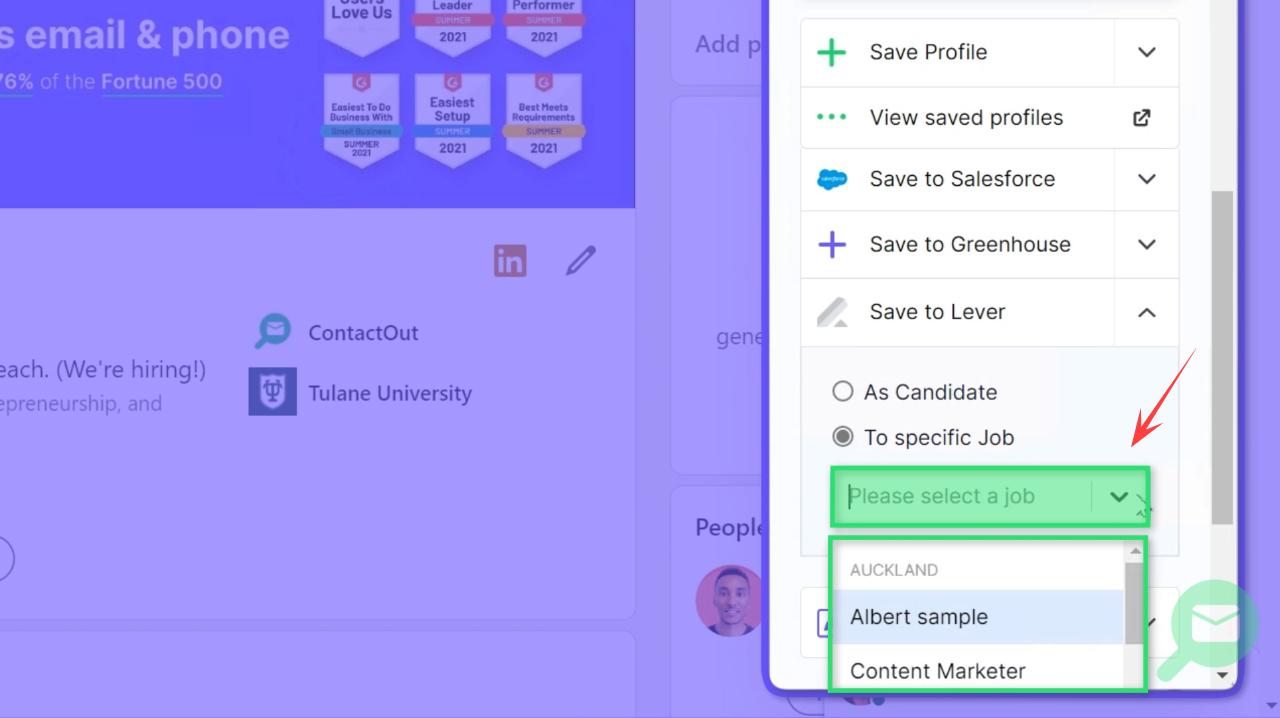Click the Best Meets Requirements badge
The height and width of the screenshot is (718, 1280).
click(544, 121)
